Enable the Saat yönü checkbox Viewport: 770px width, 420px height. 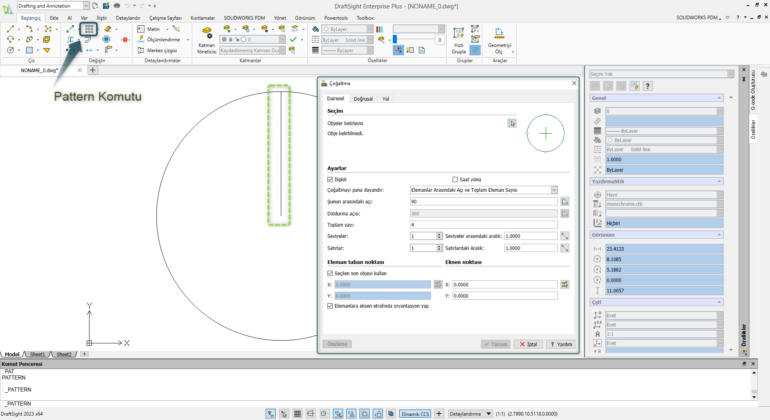pos(455,179)
